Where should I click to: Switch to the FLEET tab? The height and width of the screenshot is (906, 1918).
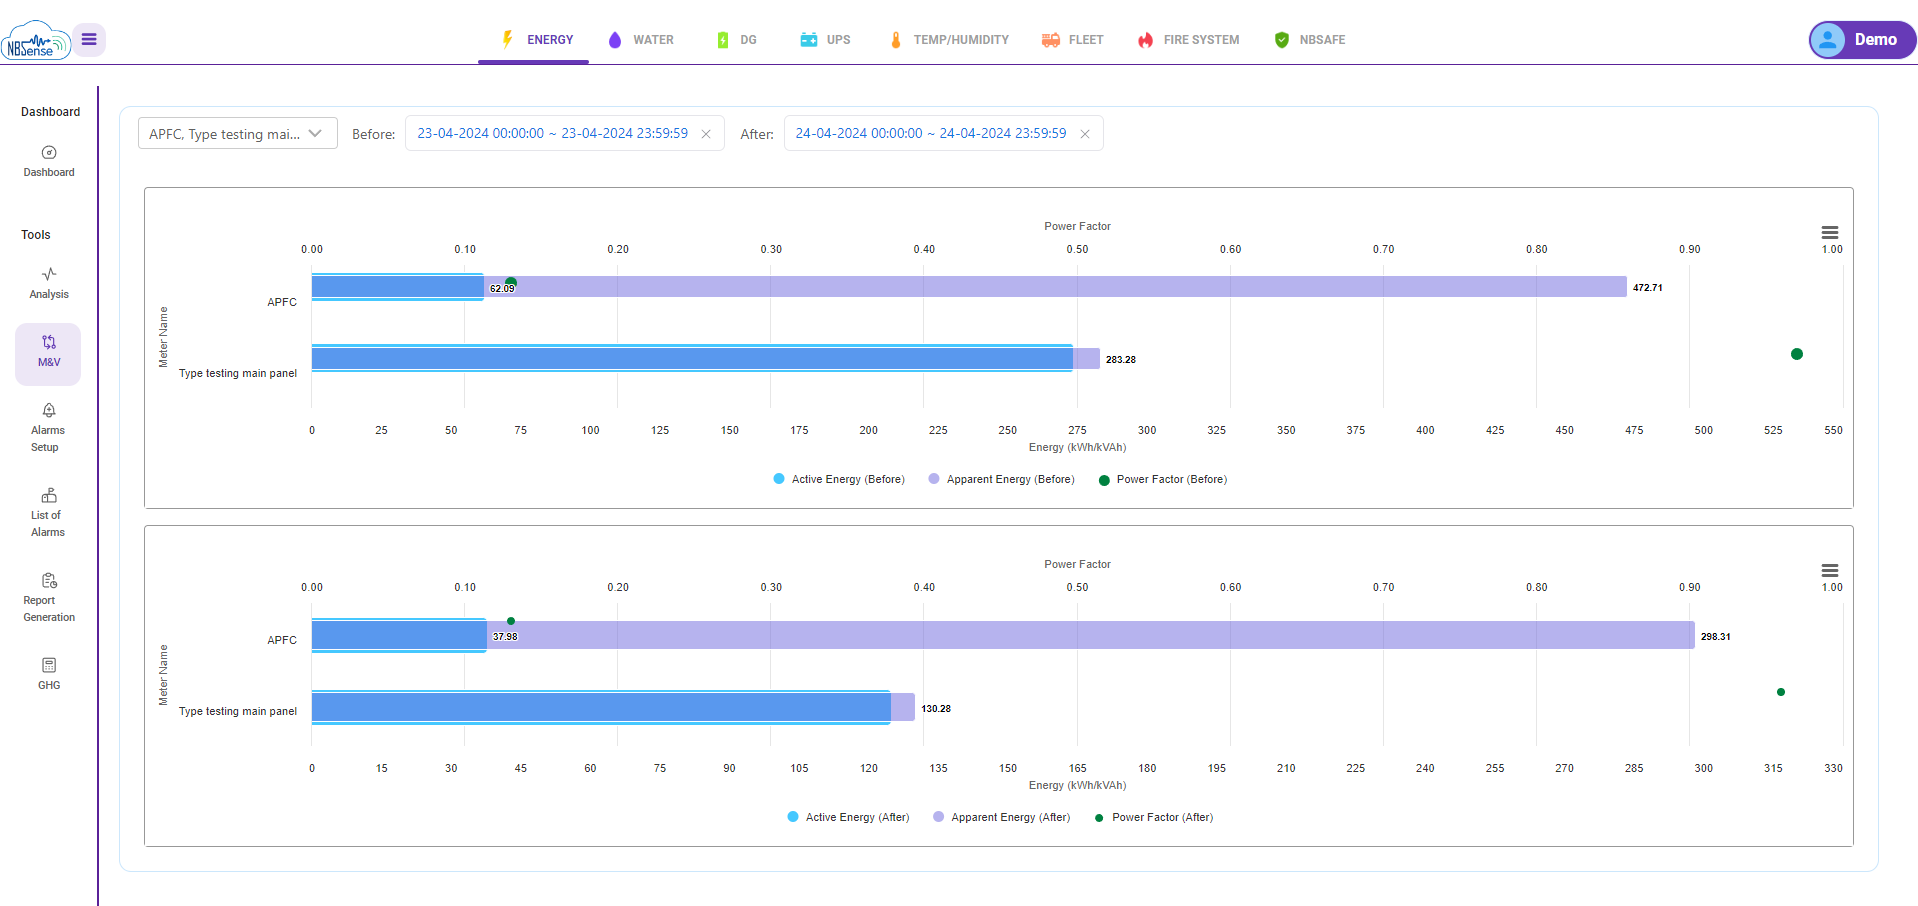[x=1072, y=40]
